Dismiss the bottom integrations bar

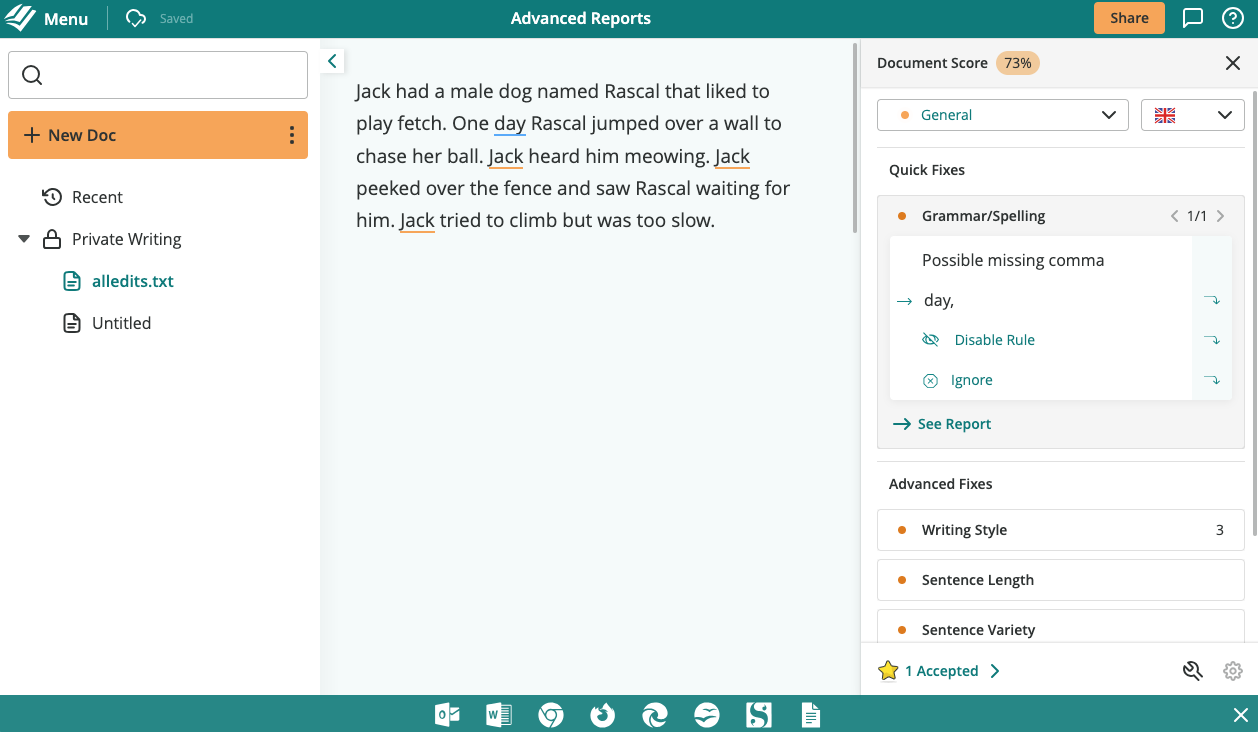(1241, 715)
